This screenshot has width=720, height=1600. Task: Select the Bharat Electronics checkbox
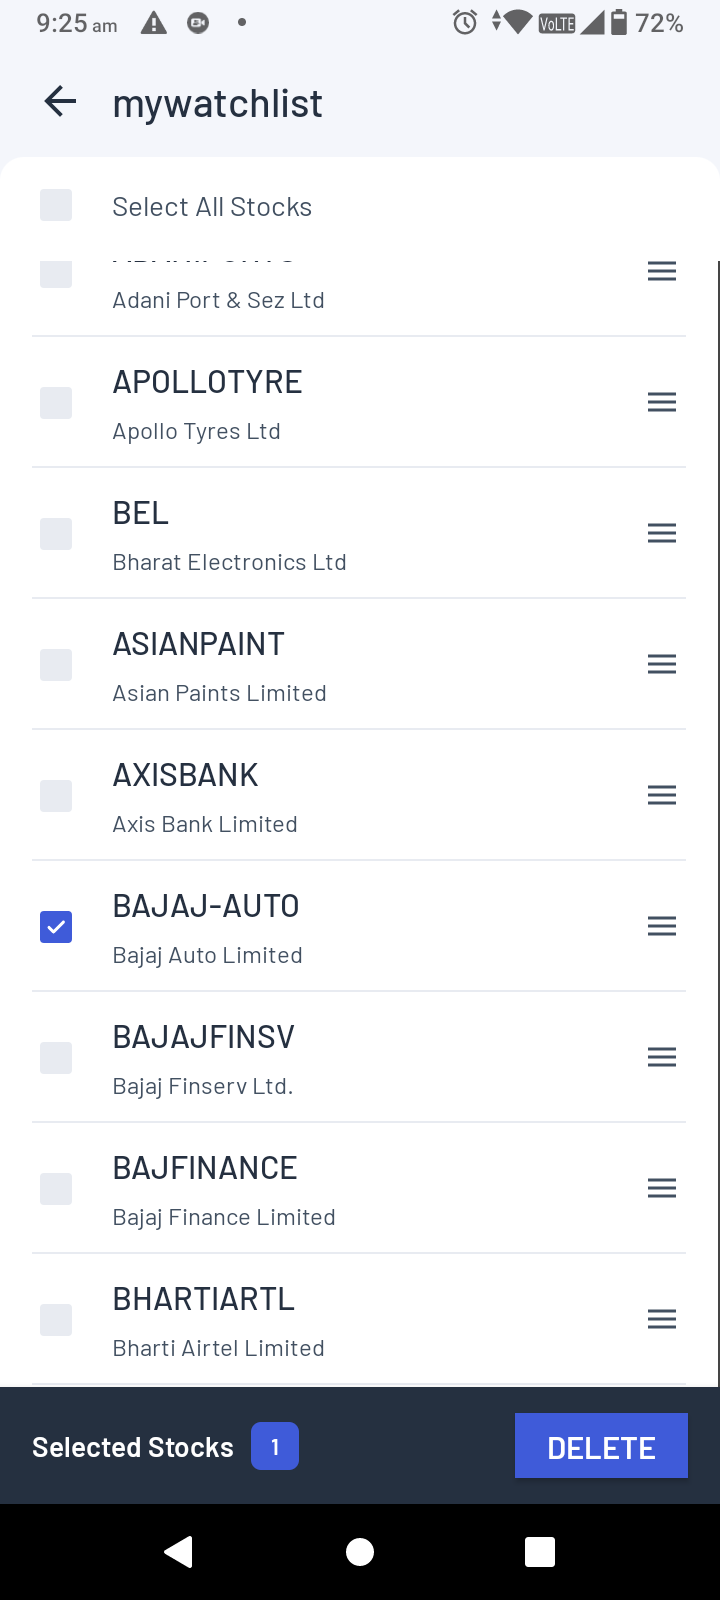56,534
